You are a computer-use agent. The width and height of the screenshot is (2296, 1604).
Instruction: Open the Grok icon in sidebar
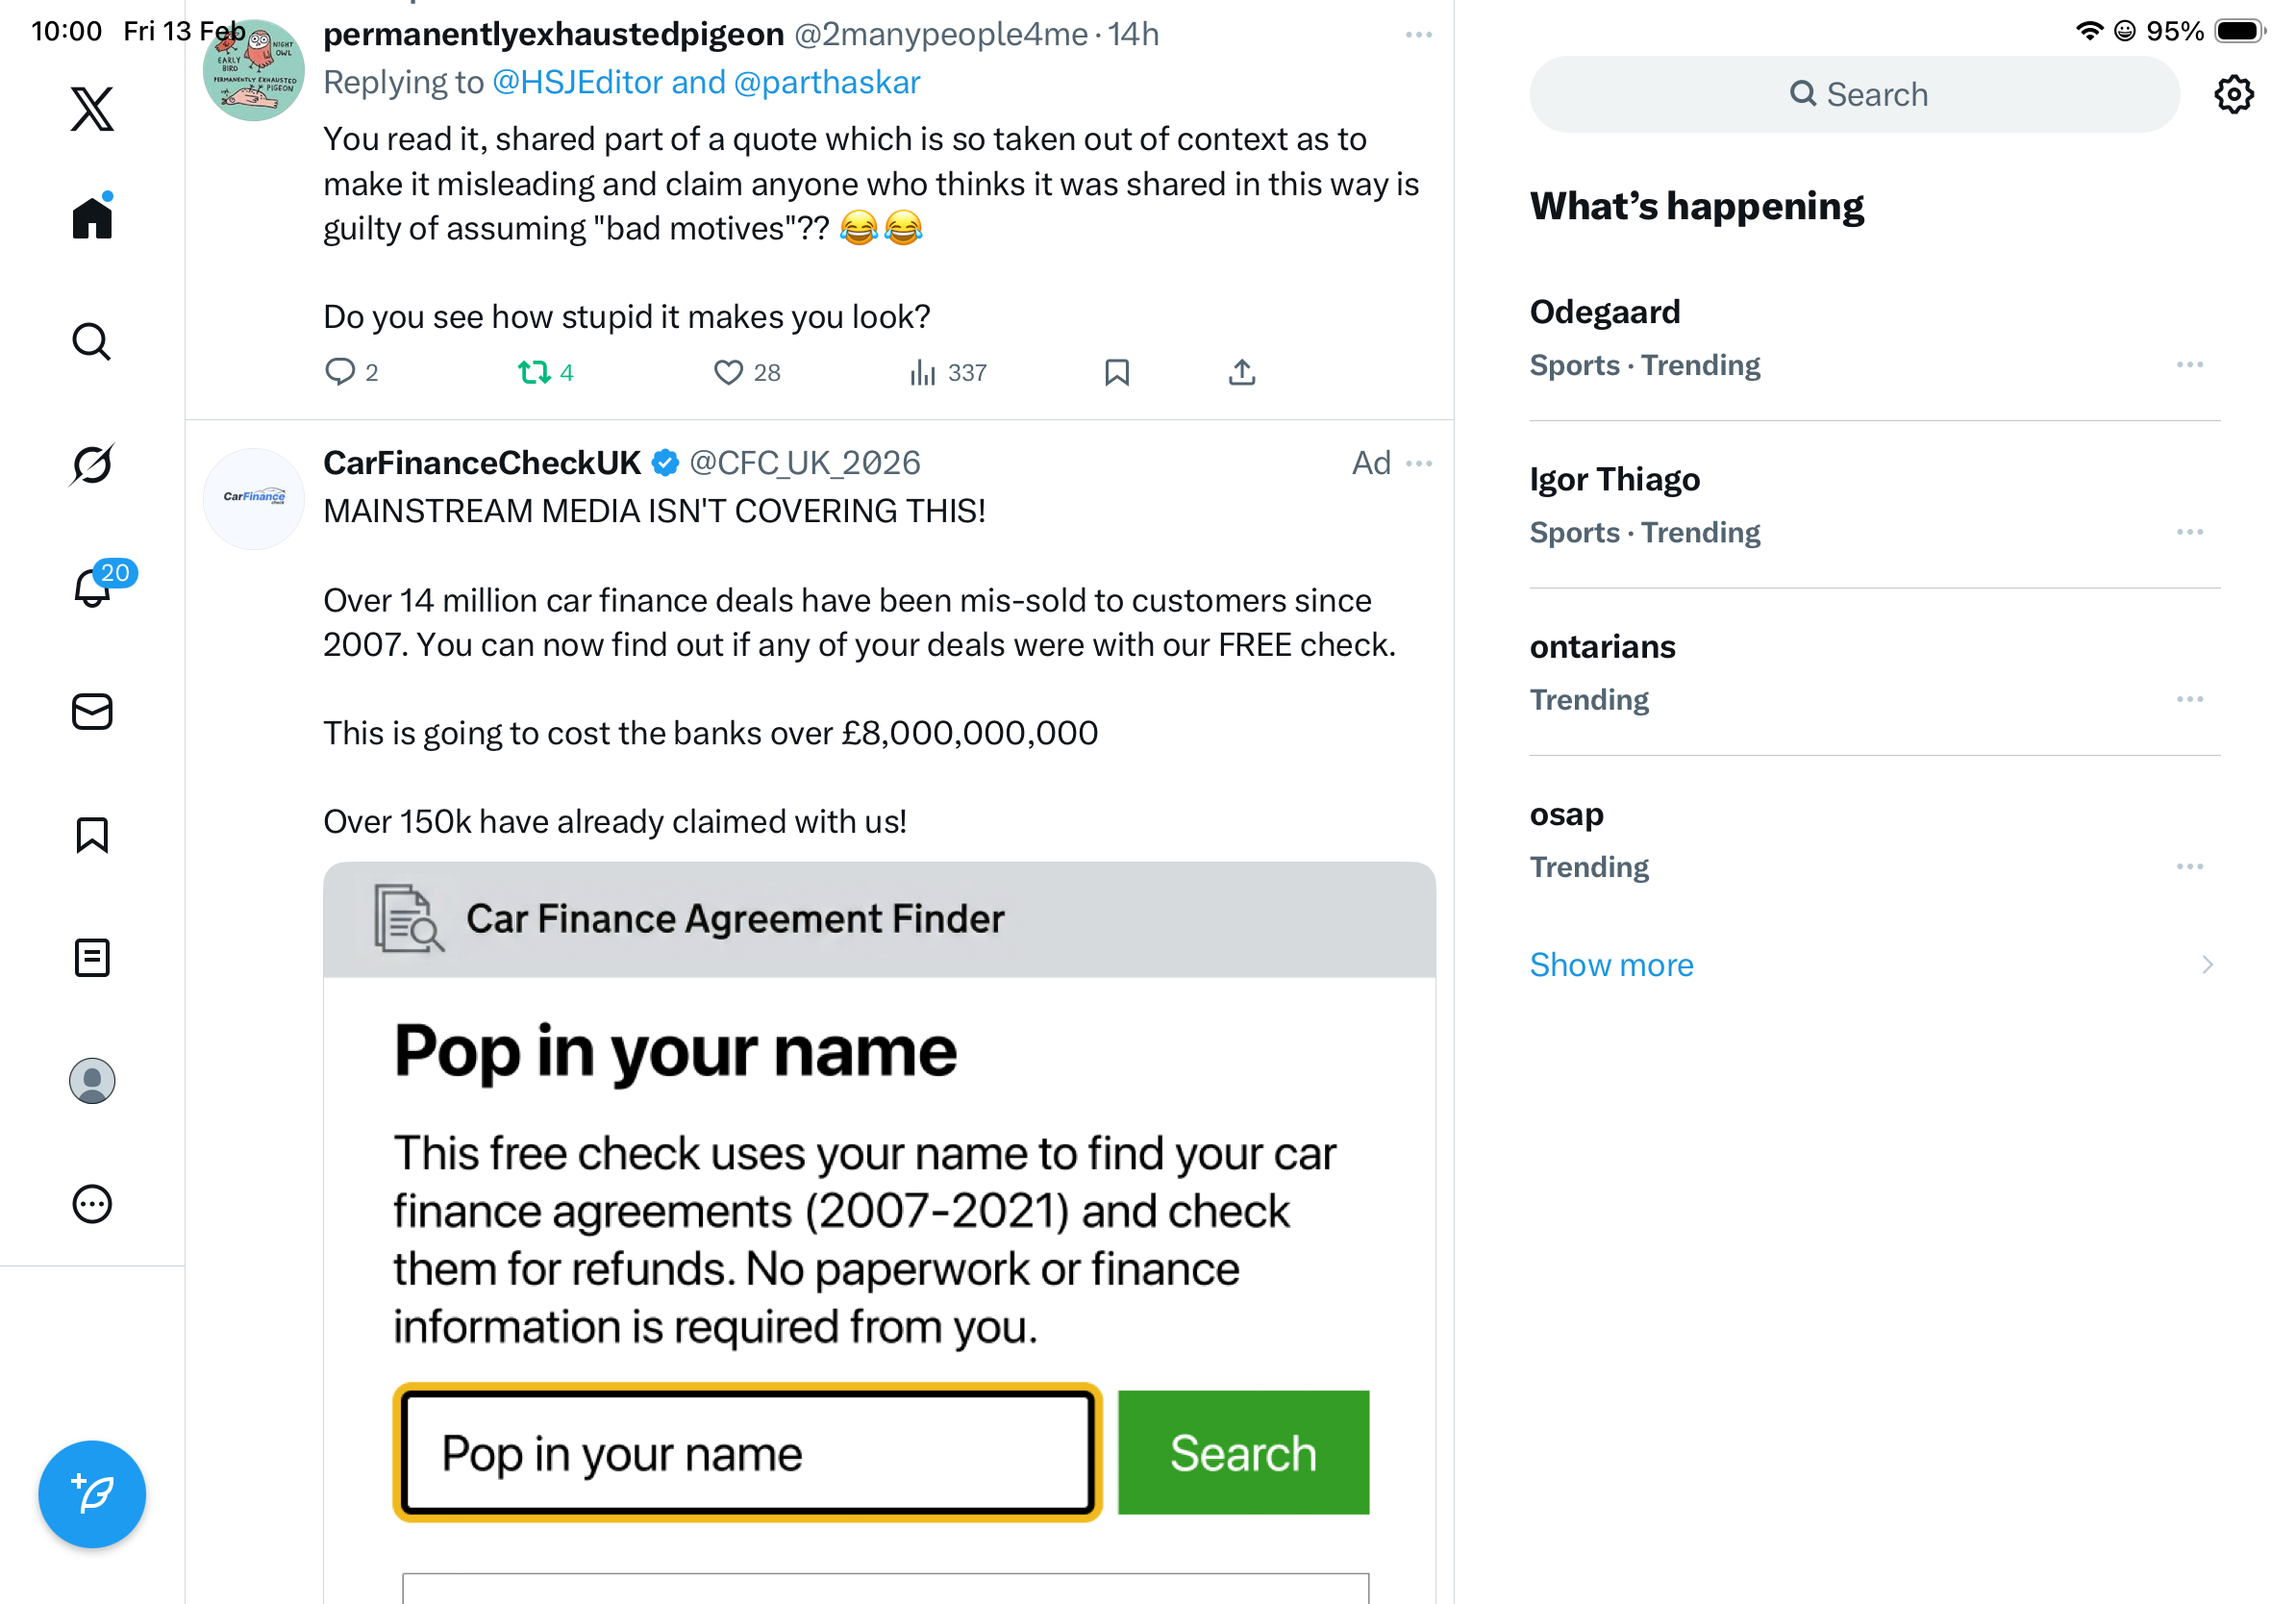[x=92, y=465]
